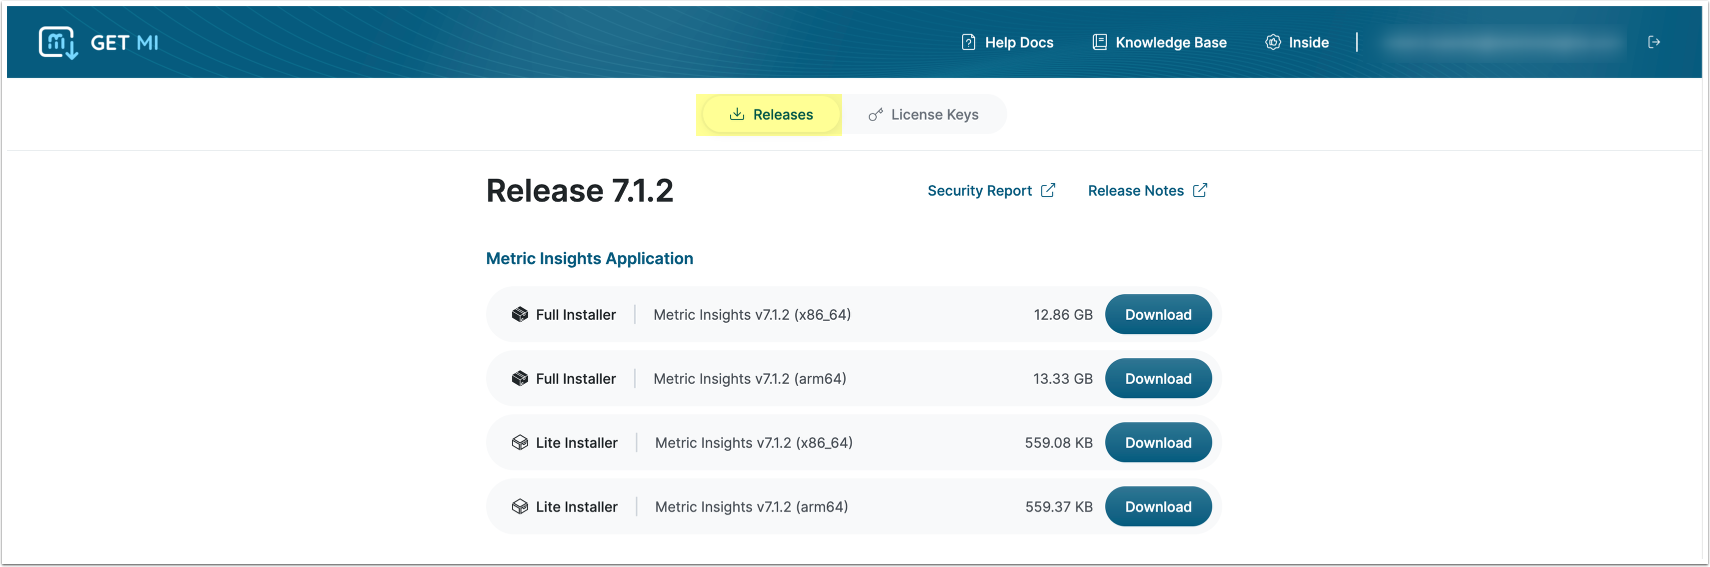Image resolution: width=1710 pixels, height=567 pixels.
Task: Download the x86_64 Full Installer
Action: click(1158, 314)
